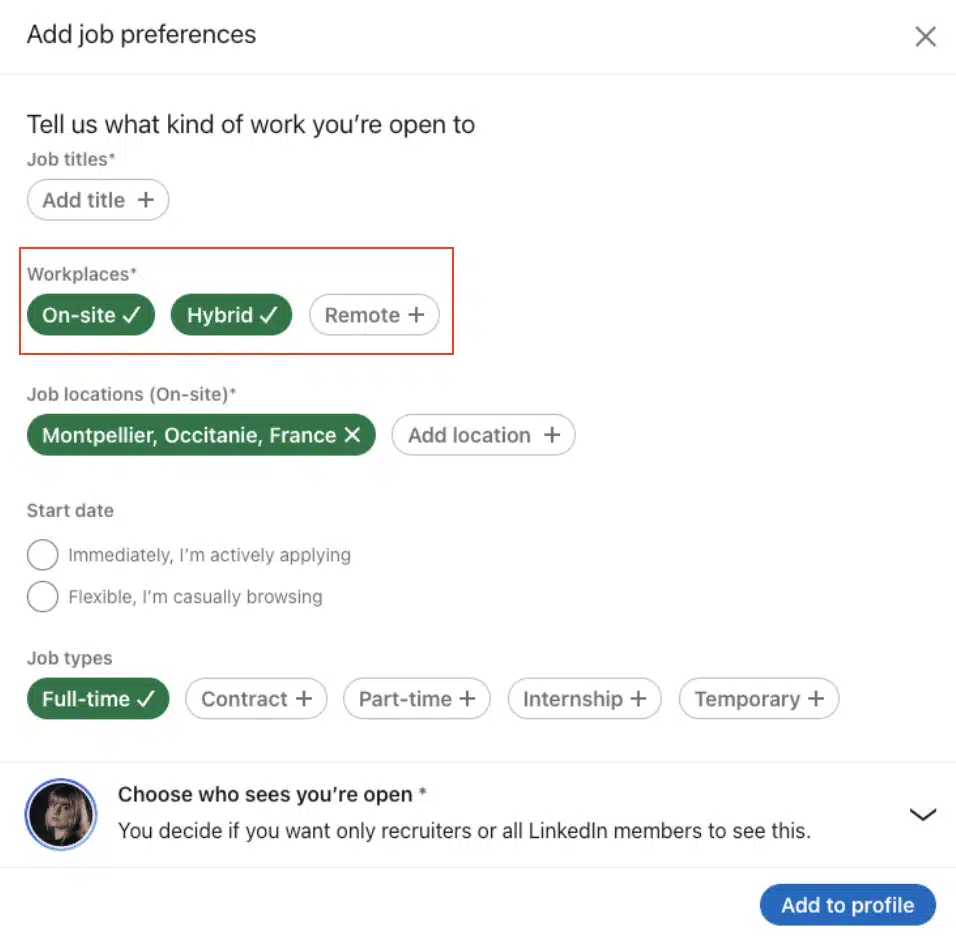The height and width of the screenshot is (936, 956).
Task: Click the Add title pill button
Action: (x=97, y=200)
